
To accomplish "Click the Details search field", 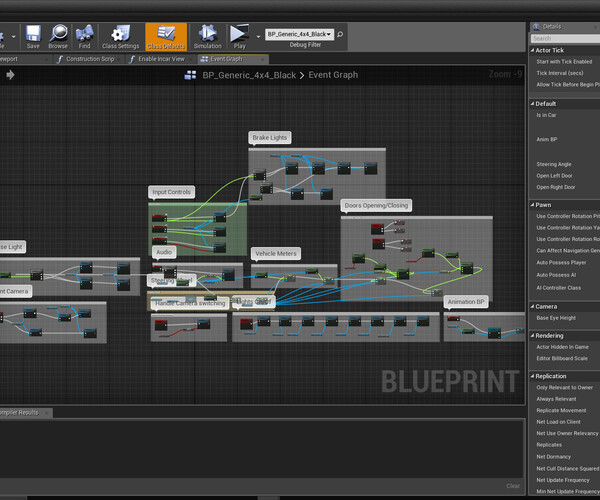I will [562, 38].
